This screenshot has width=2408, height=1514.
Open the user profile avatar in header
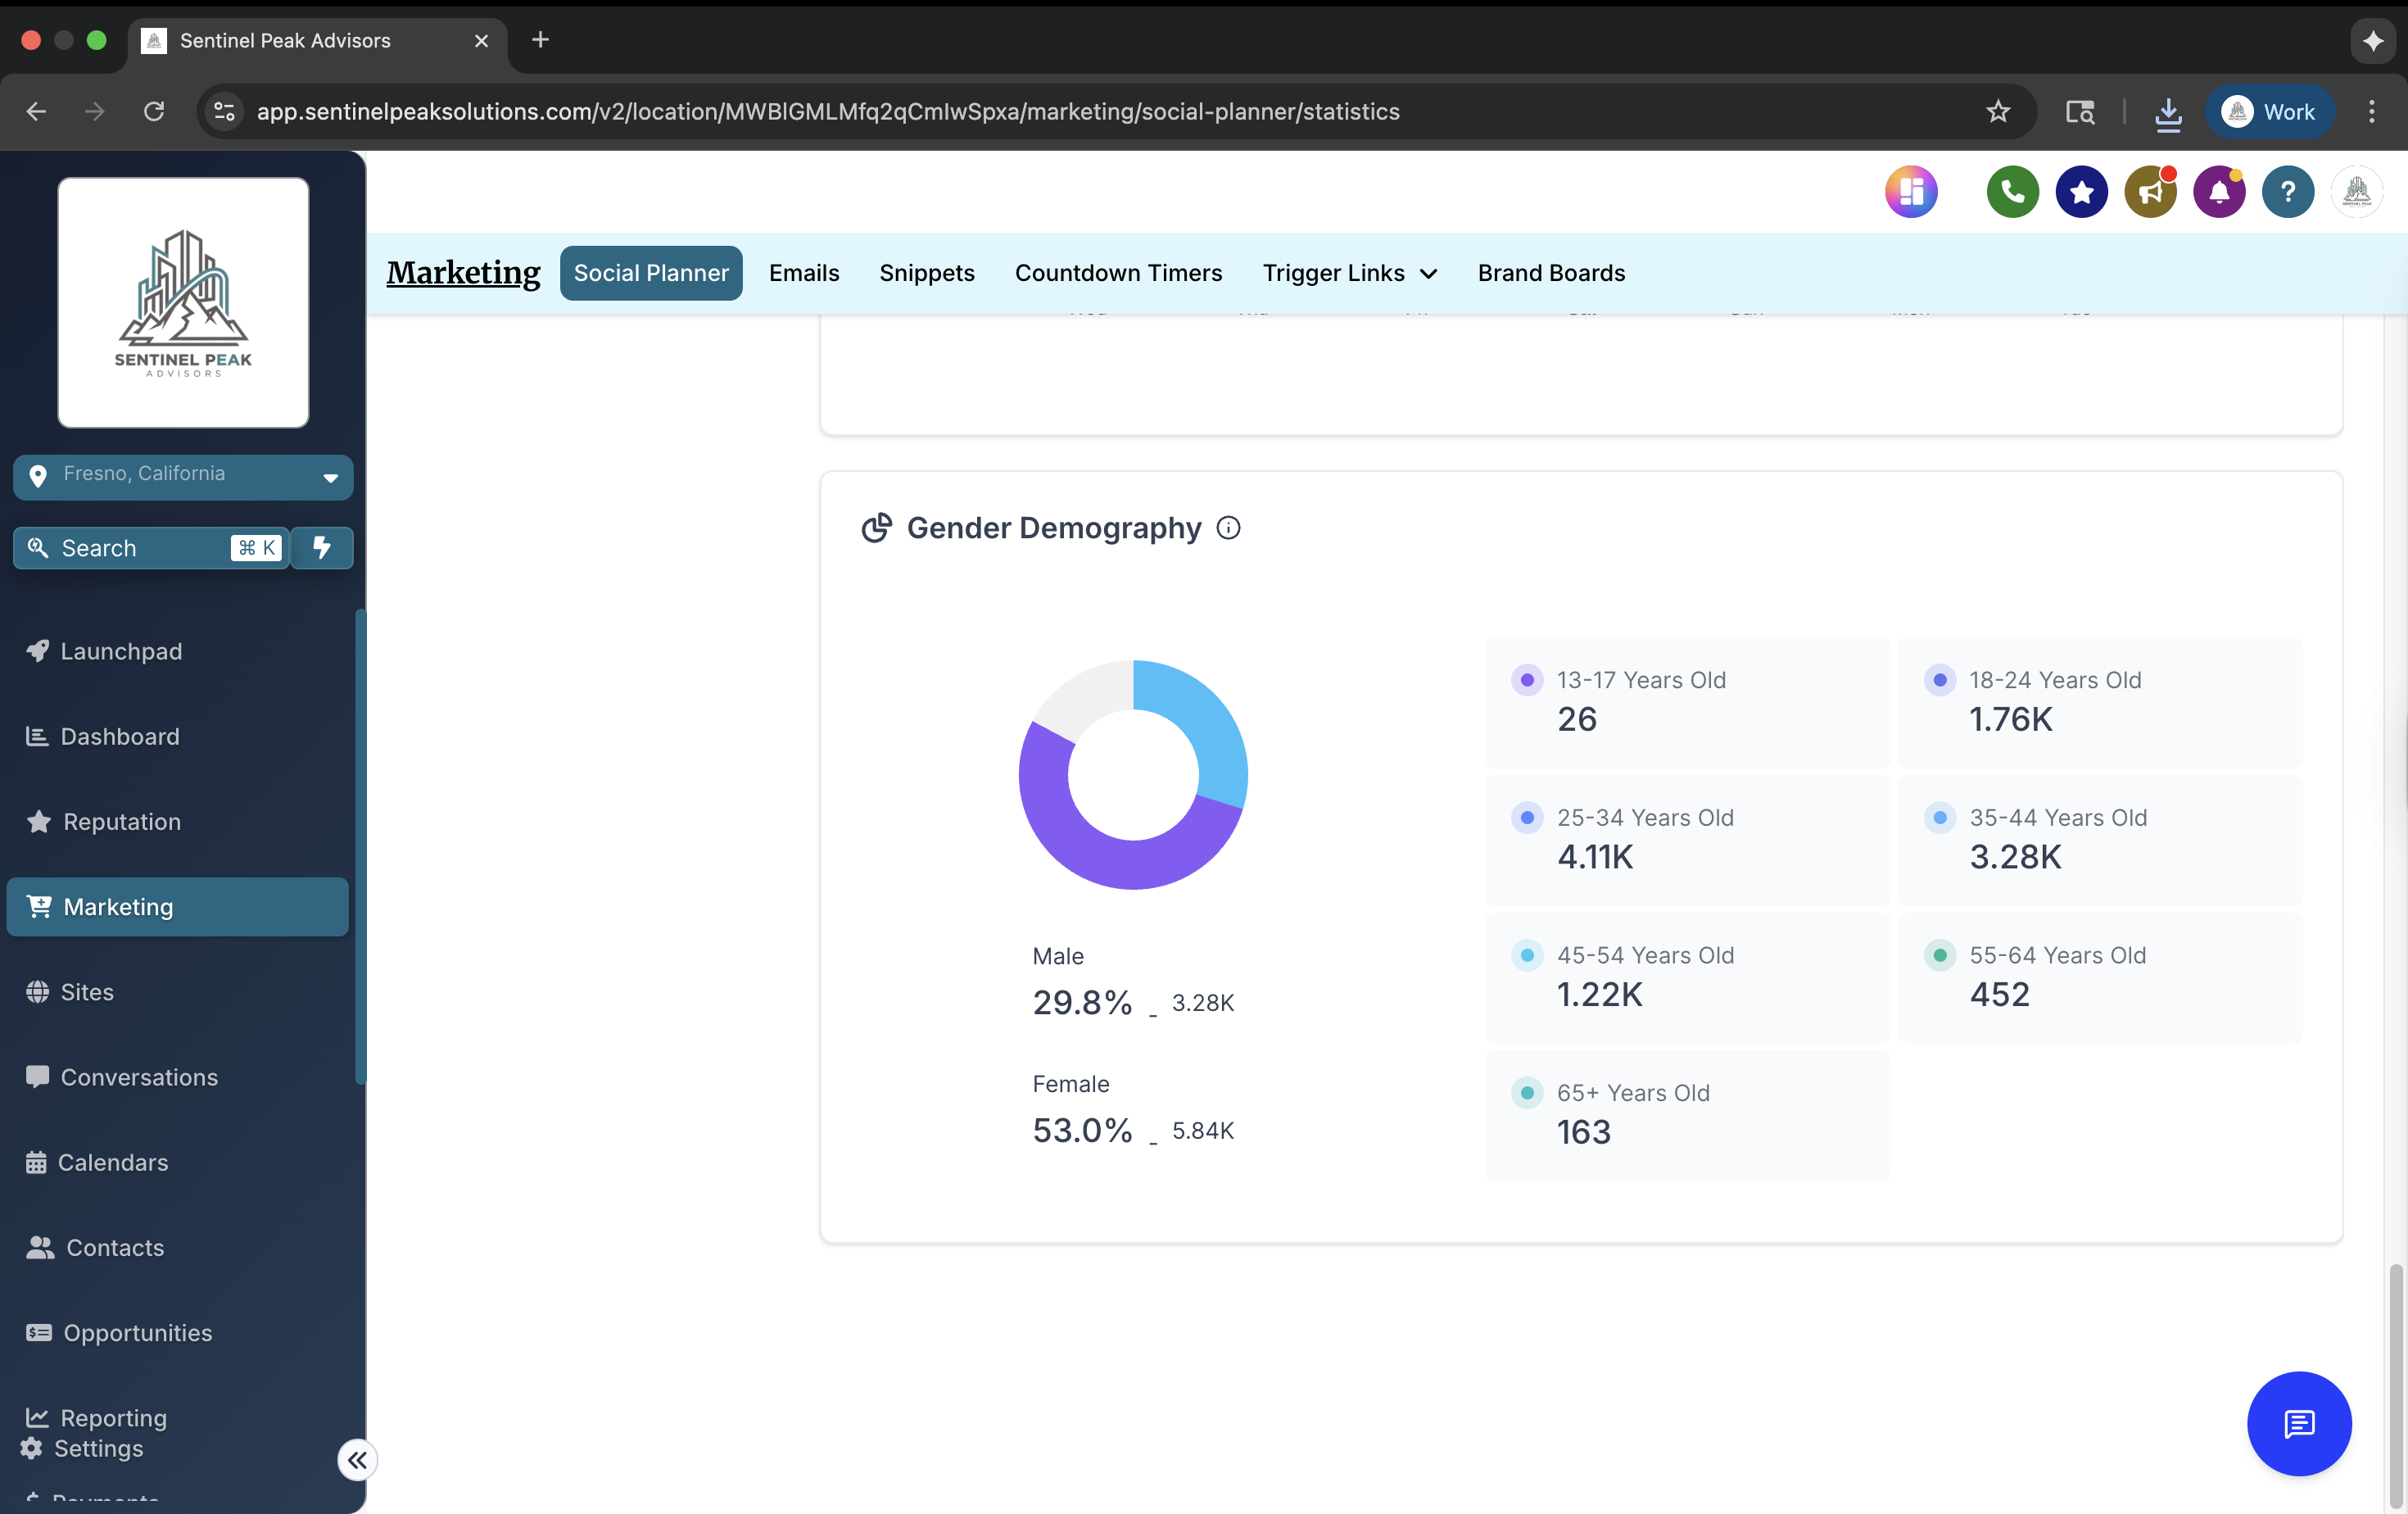[x=2357, y=192]
